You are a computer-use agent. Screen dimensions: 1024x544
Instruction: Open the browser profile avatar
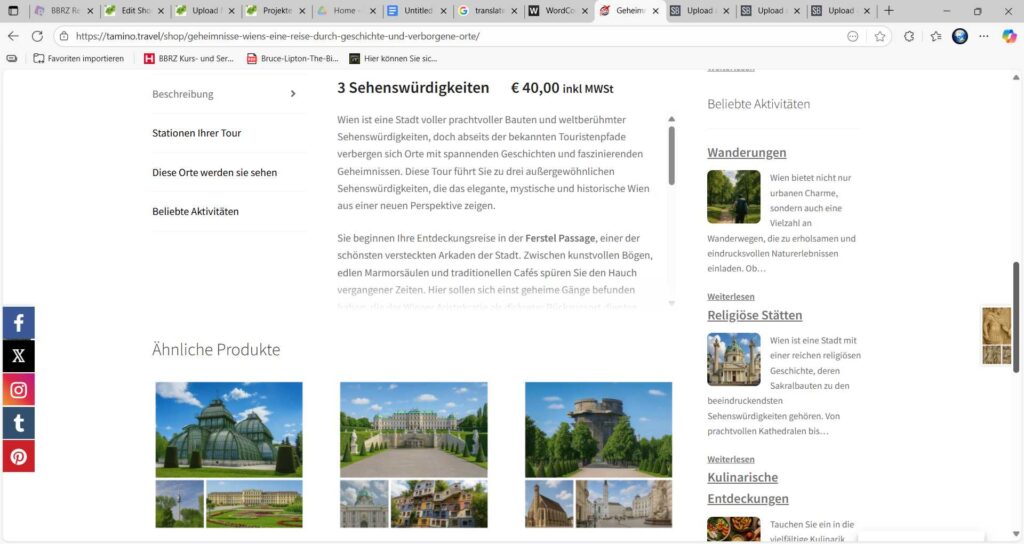tap(960, 36)
